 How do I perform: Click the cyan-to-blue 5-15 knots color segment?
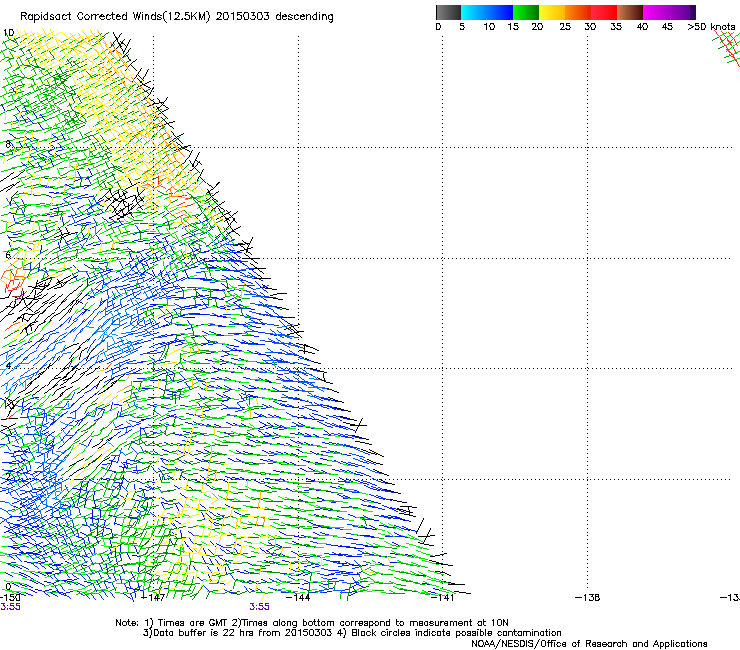[x=487, y=12]
